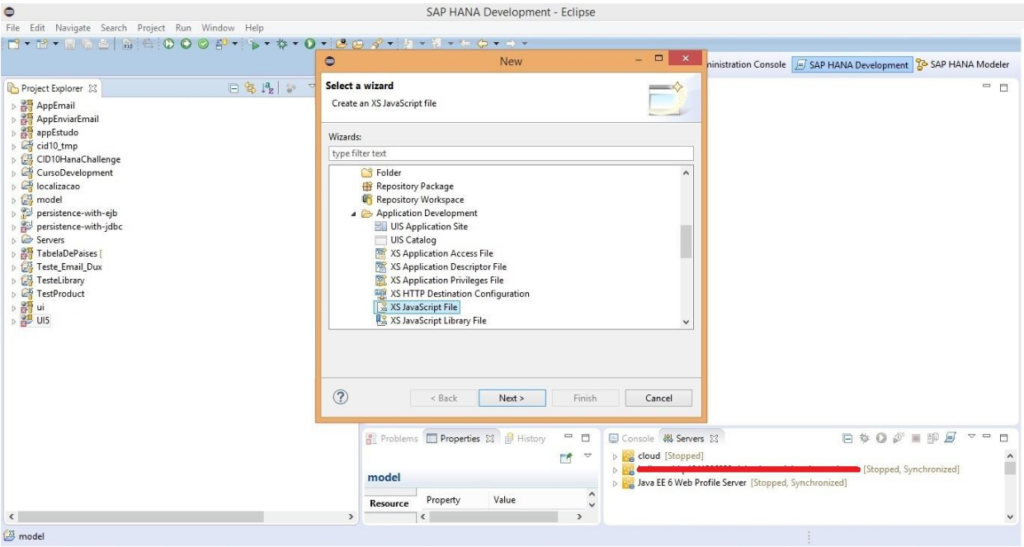The image size is (1024, 547).
Task: Choose the UIS Application Site wizard entry
Action: coord(428,227)
